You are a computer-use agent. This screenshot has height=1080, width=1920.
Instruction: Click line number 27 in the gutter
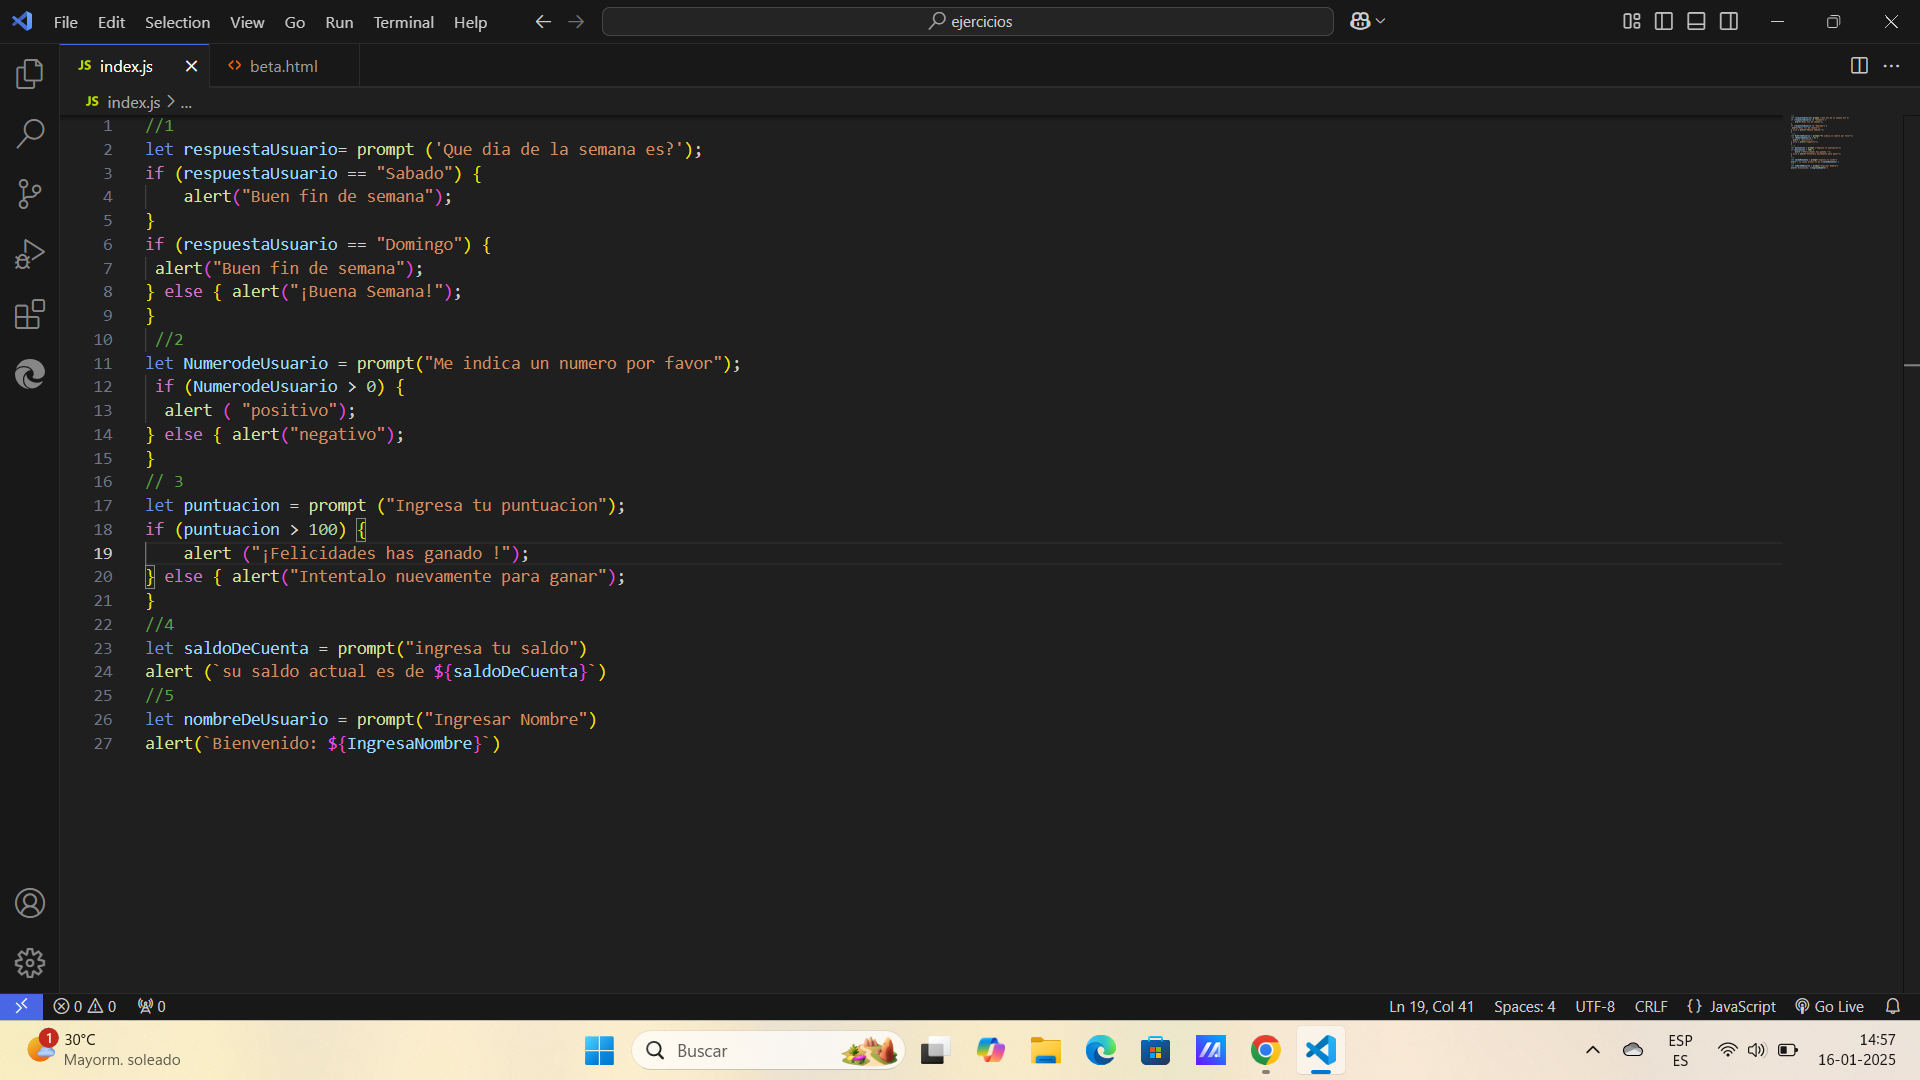pos(103,743)
